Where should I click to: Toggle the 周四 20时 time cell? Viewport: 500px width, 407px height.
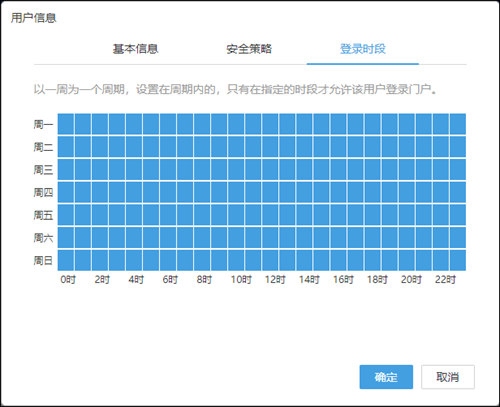[x=406, y=192]
